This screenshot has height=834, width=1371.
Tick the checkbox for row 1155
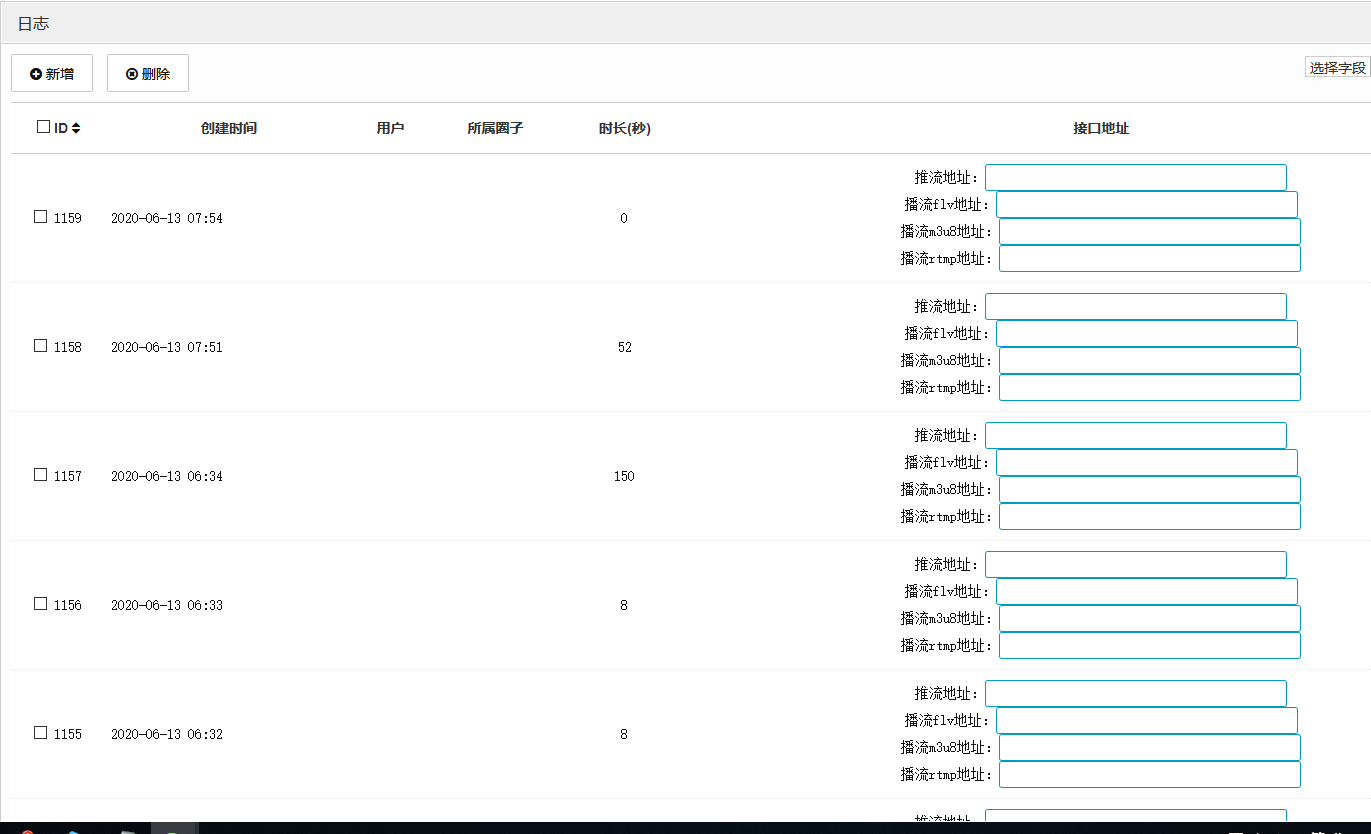pyautogui.click(x=41, y=733)
